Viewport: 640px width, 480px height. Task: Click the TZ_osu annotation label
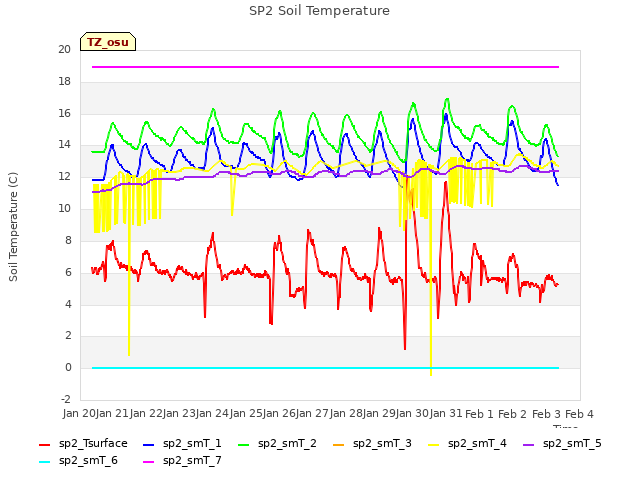[x=108, y=42]
